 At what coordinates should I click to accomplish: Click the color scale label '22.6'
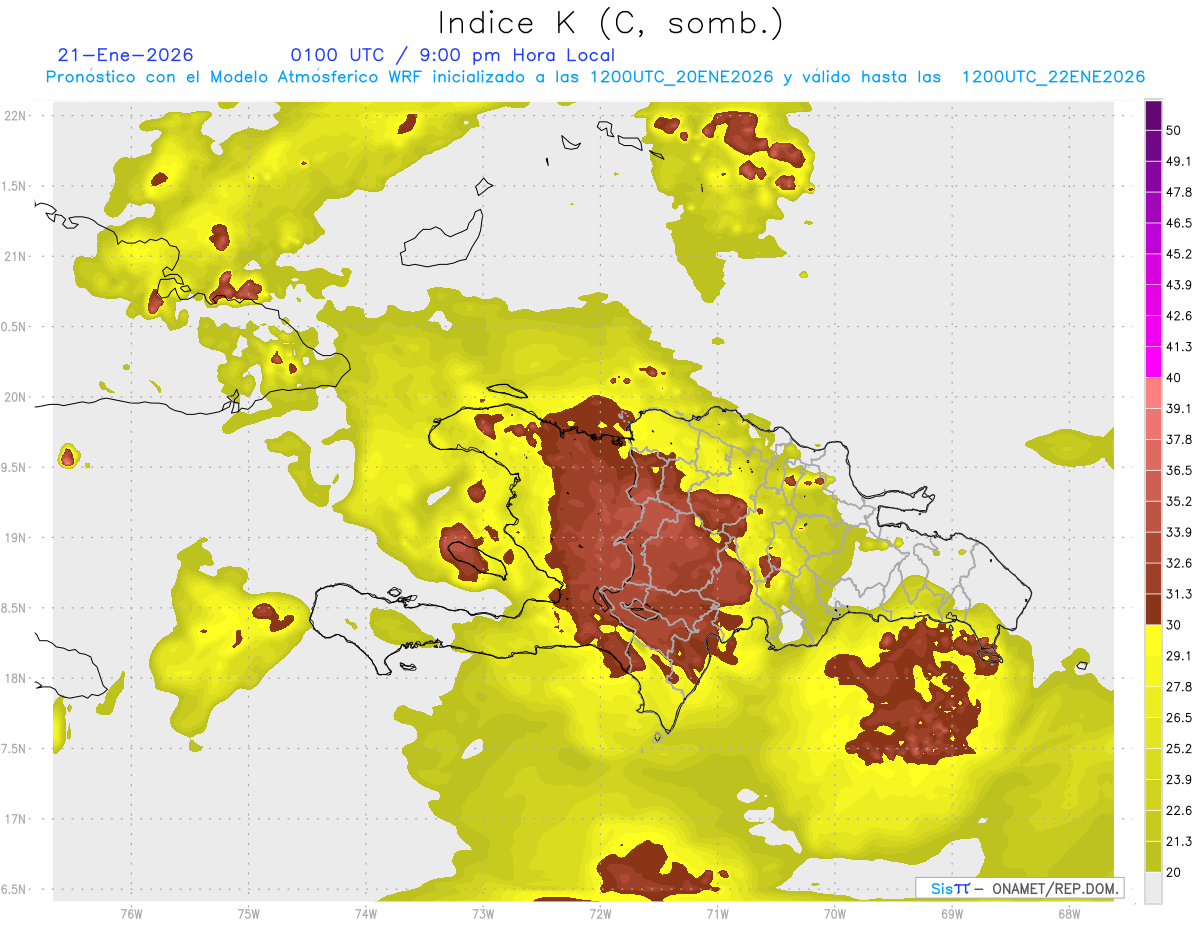point(1179,811)
